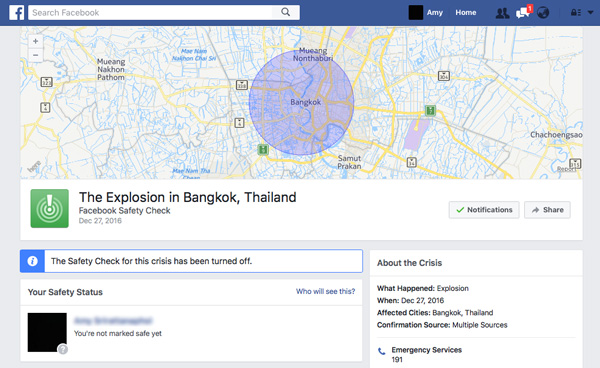The image size is (600, 368).
Task: Click the green Safety Check icon
Action: coord(50,208)
